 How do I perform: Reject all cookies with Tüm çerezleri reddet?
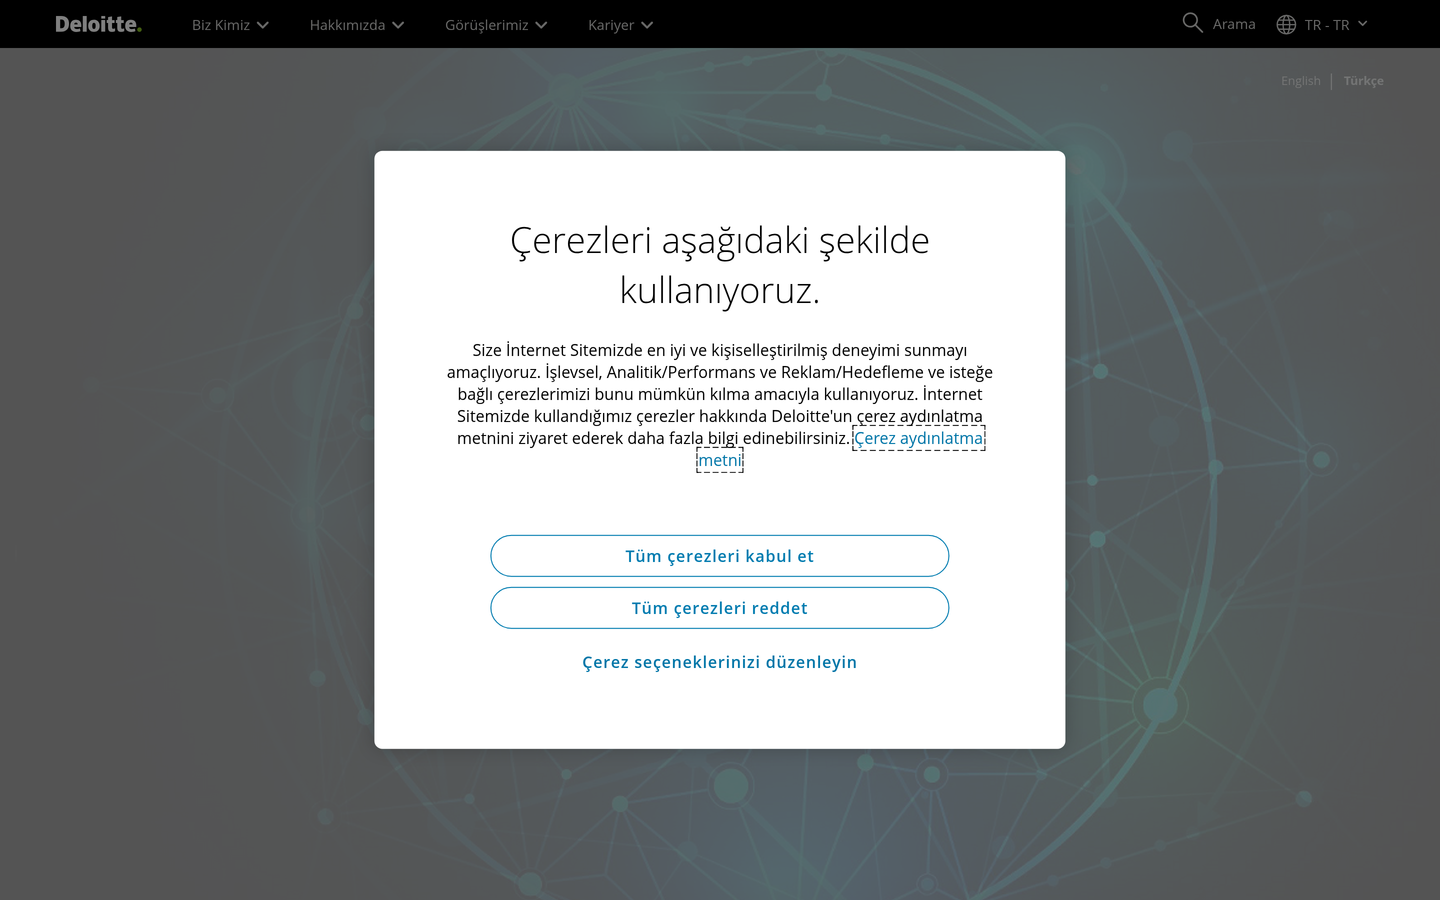tap(719, 608)
